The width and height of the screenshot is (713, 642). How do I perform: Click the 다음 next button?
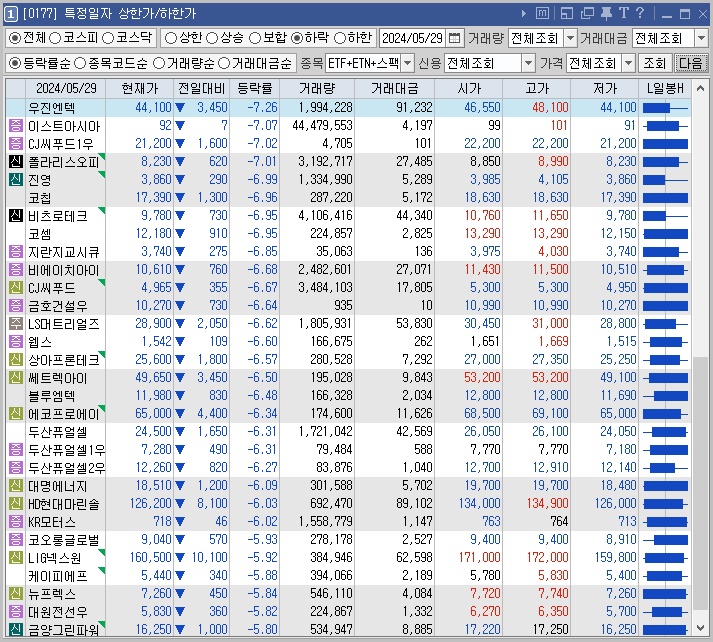pos(691,63)
